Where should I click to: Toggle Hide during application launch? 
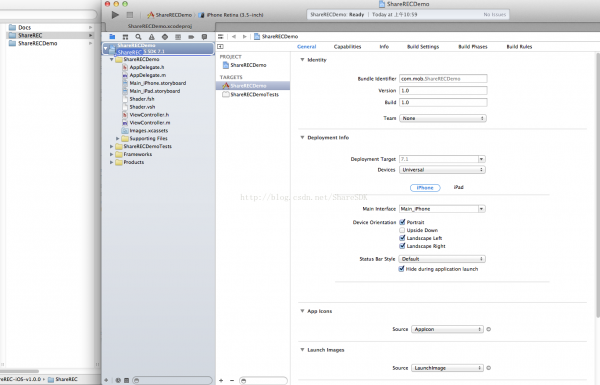pos(401,269)
